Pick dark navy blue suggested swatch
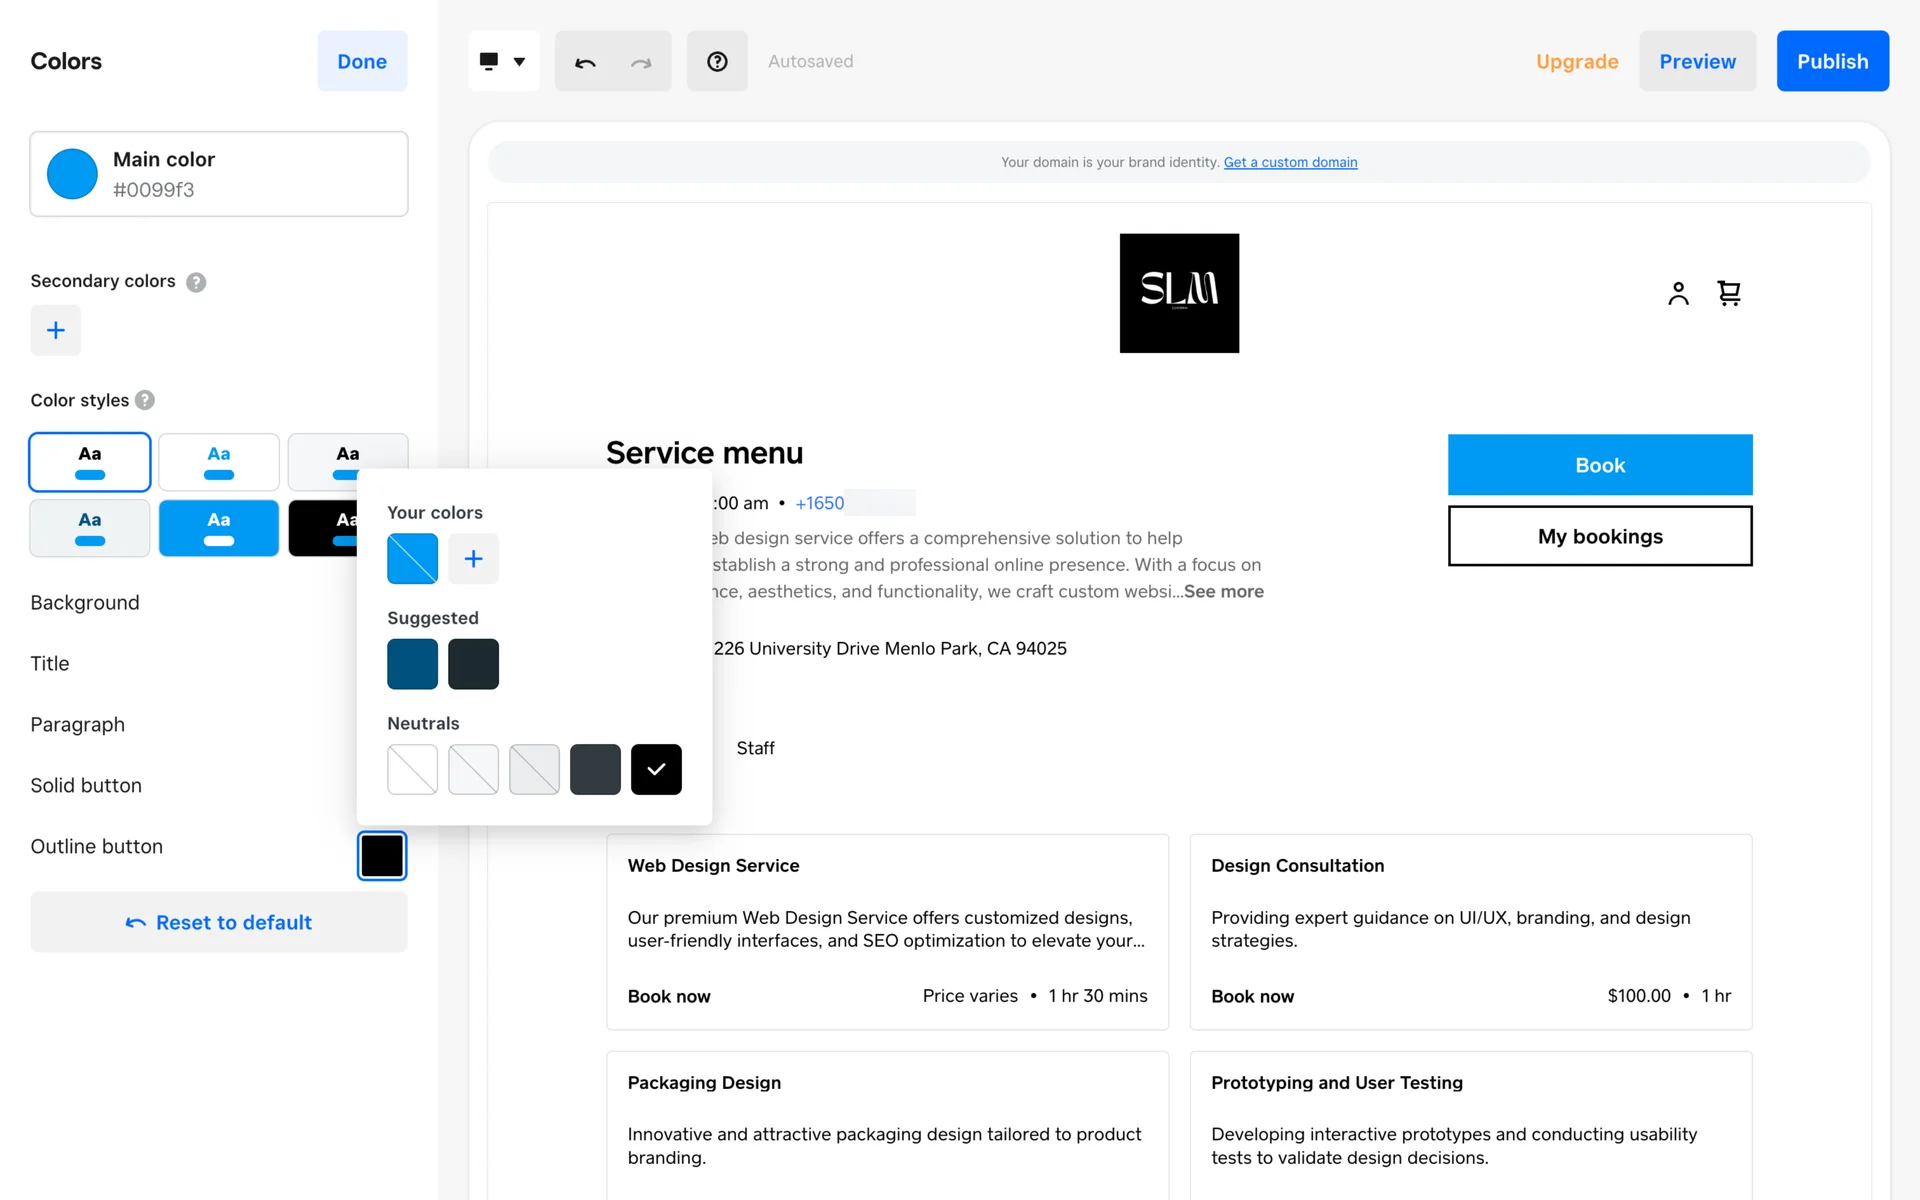1920x1200 pixels. pos(412,664)
